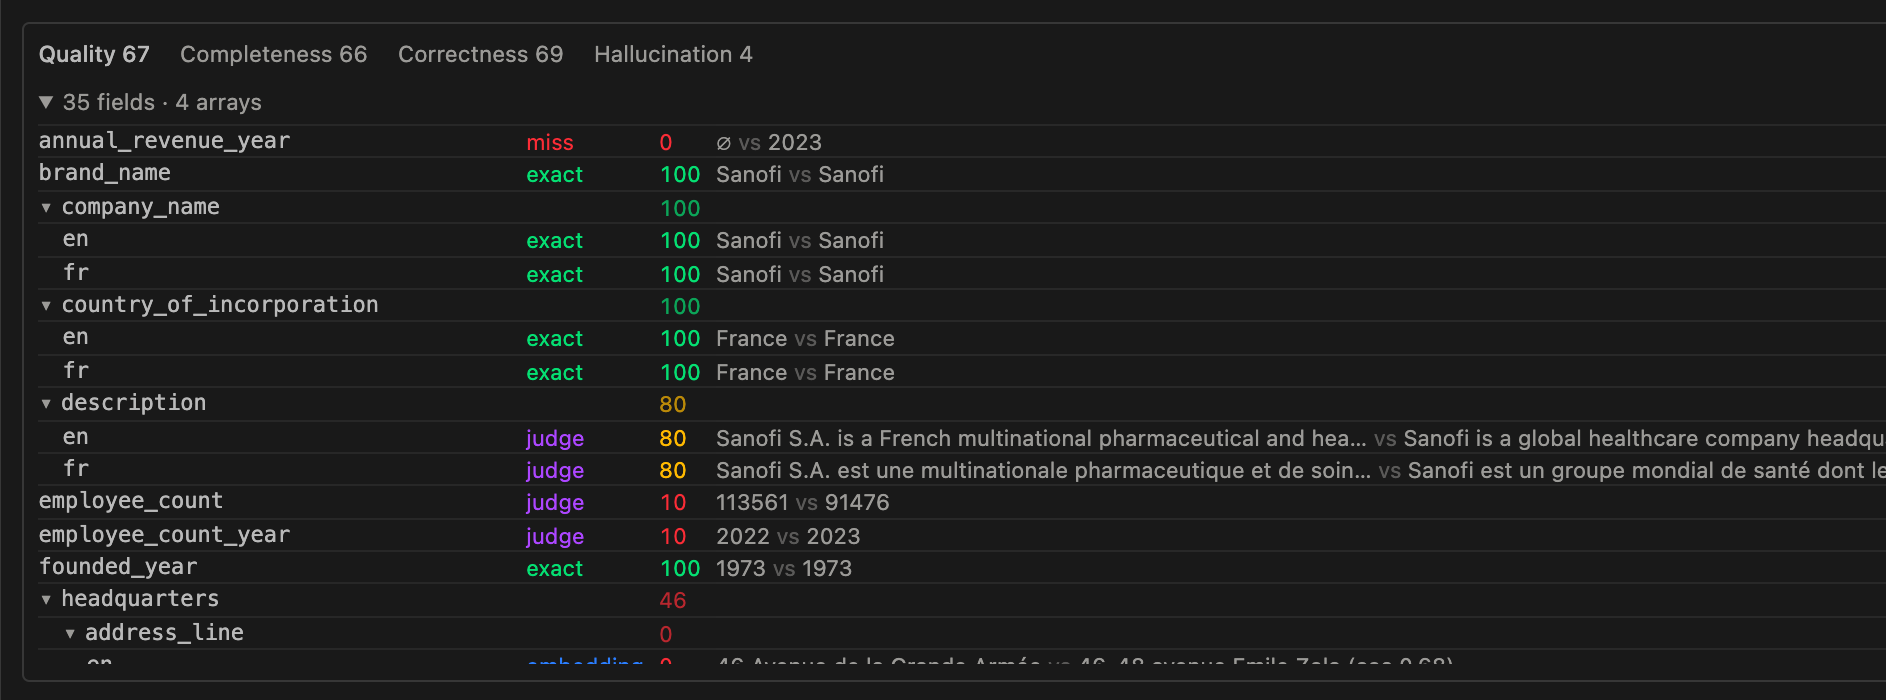Viewport: 1886px width, 700px height.
Task: Click the English description comparison text
Action: (1300, 438)
